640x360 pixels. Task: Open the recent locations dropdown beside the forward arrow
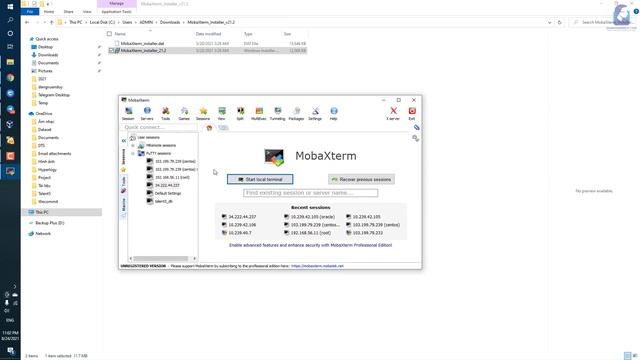tap(44, 22)
